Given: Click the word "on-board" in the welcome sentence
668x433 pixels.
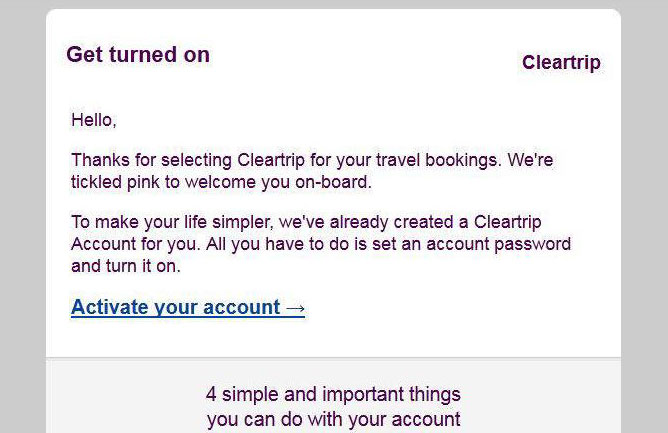Looking at the screenshot, I should click(334, 182).
